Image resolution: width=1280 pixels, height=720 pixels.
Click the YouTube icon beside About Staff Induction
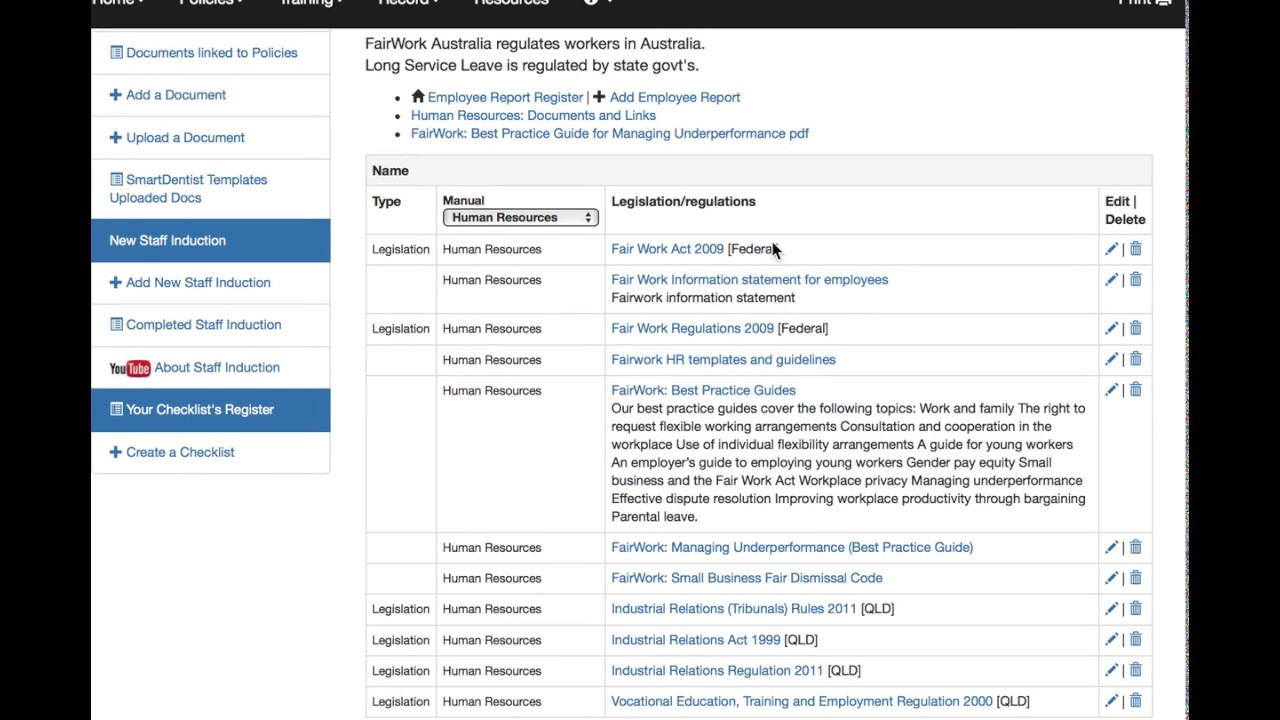click(x=129, y=368)
